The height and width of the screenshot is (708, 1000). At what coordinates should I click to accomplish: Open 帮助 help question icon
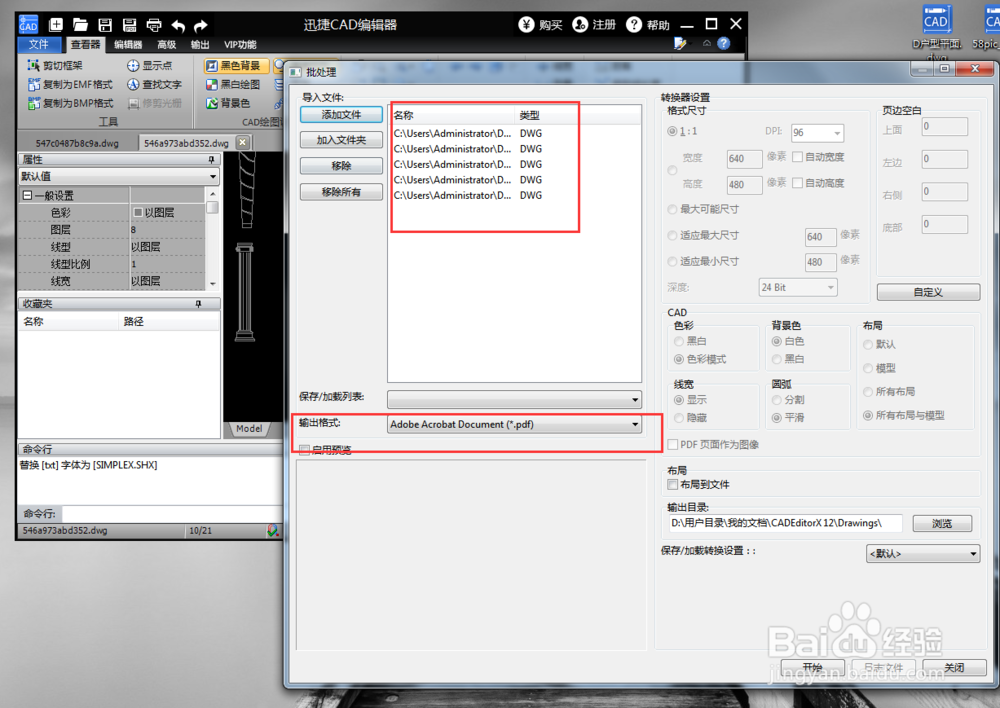pos(633,25)
